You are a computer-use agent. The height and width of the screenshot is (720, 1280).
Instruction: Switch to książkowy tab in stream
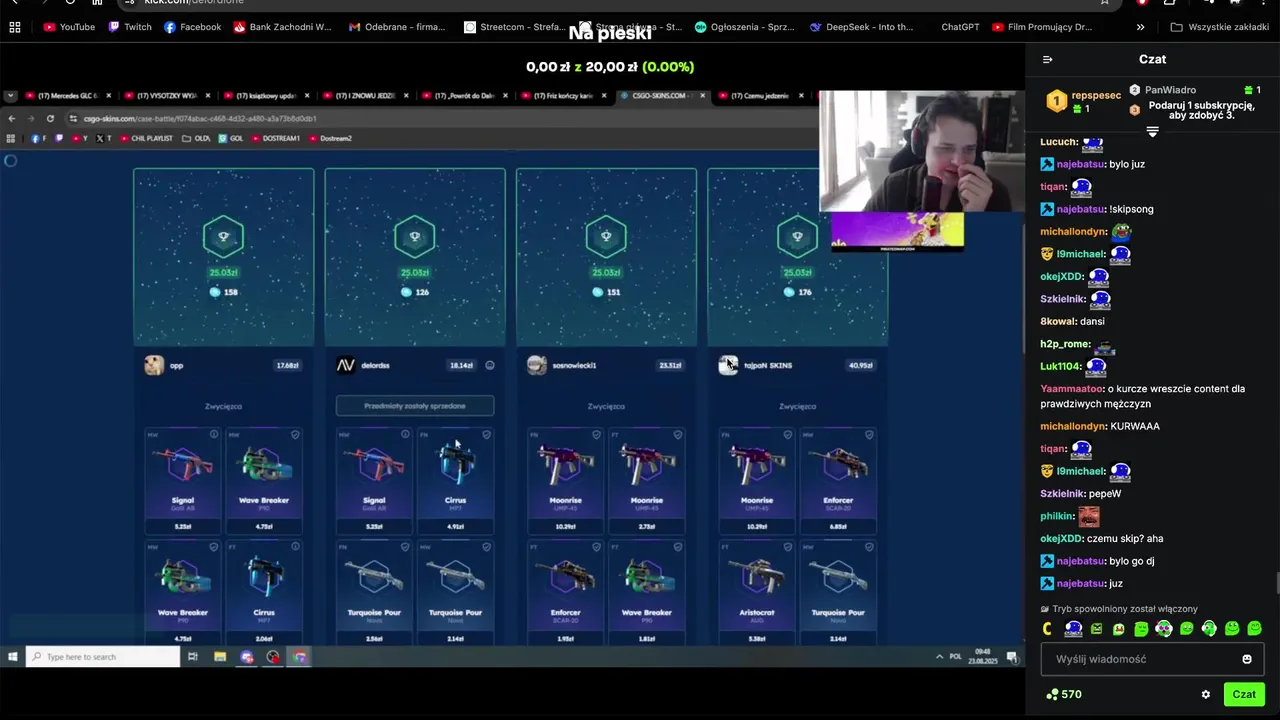pos(266,96)
